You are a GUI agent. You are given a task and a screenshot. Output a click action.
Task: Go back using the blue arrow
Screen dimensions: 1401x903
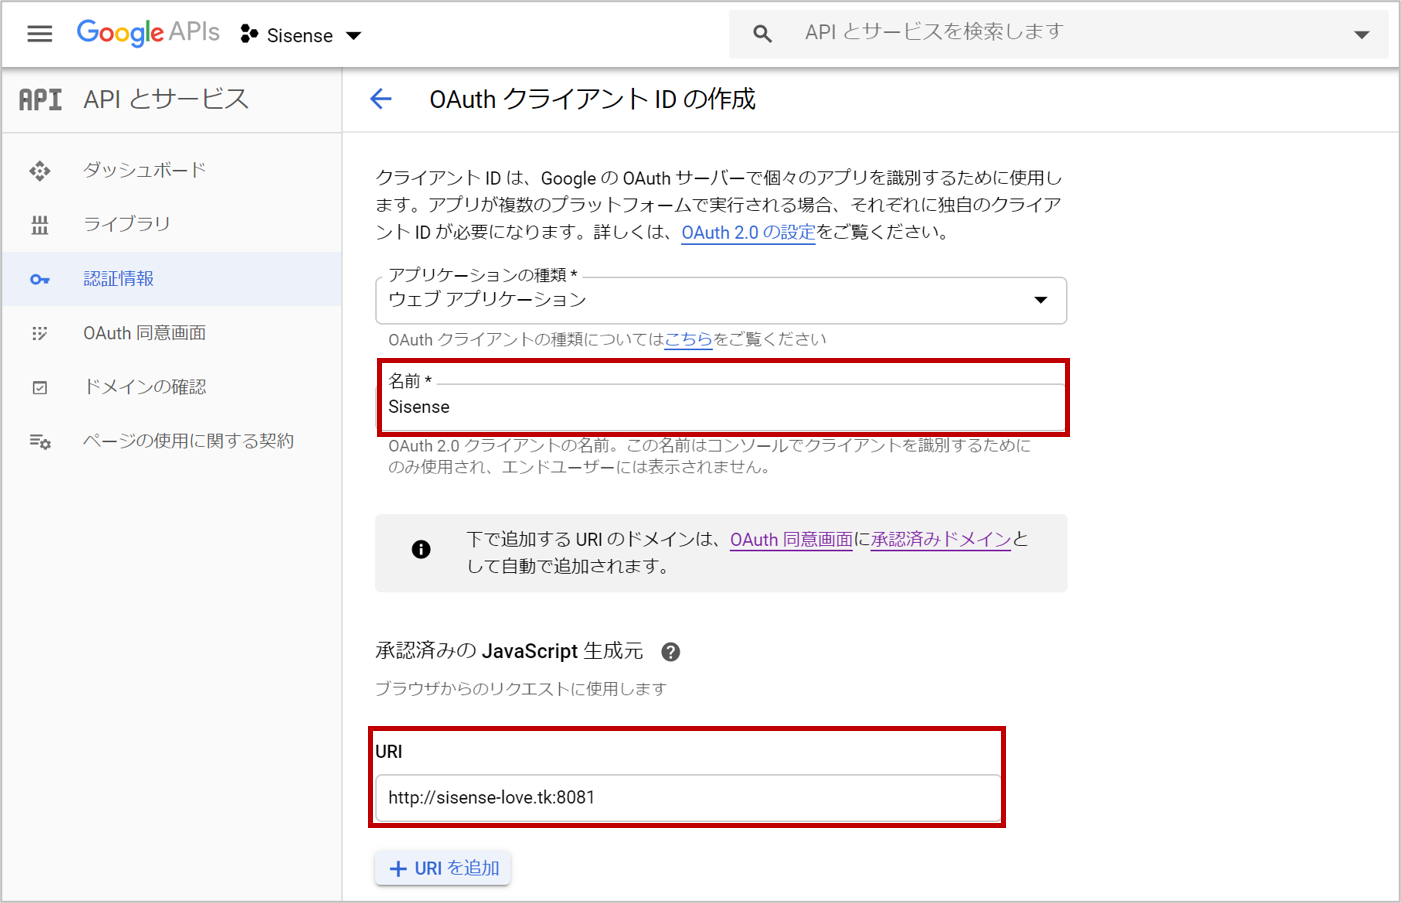coord(381,99)
